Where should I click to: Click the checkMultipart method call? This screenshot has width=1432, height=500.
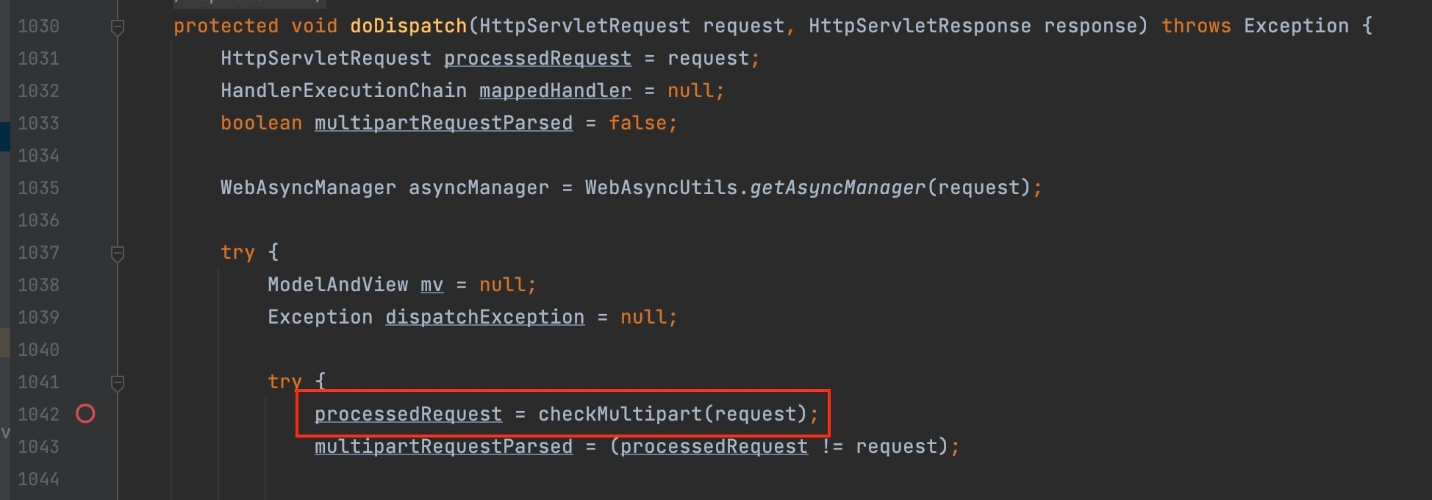tap(621, 414)
